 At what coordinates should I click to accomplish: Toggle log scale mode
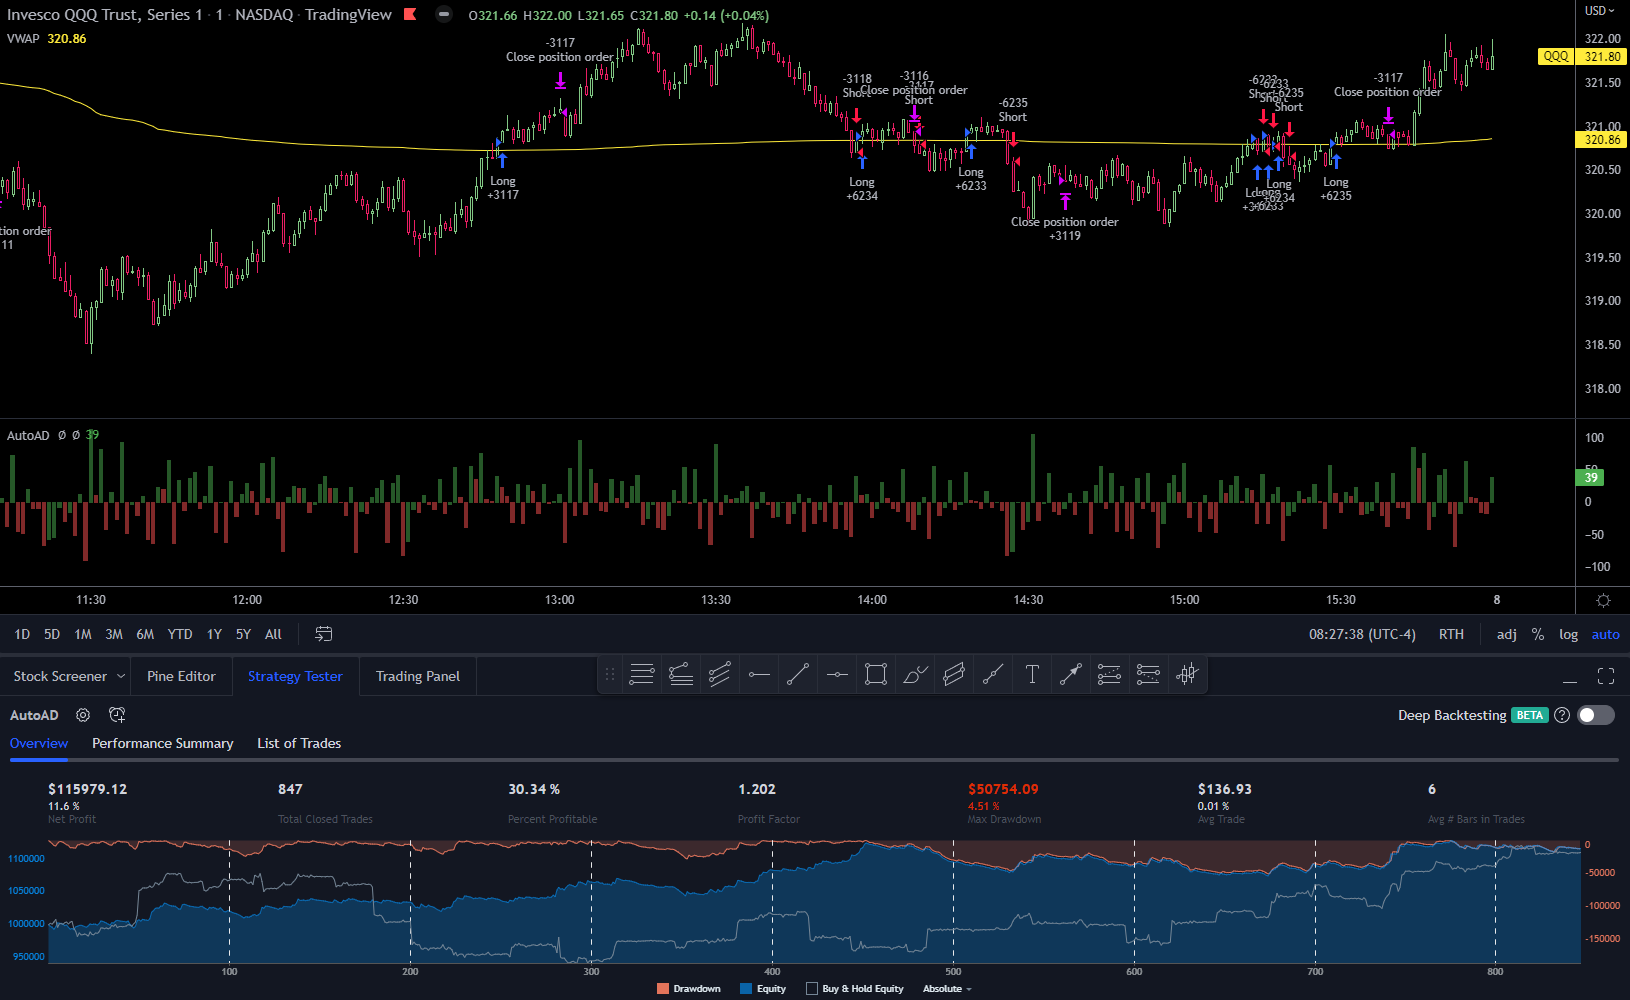1568,634
